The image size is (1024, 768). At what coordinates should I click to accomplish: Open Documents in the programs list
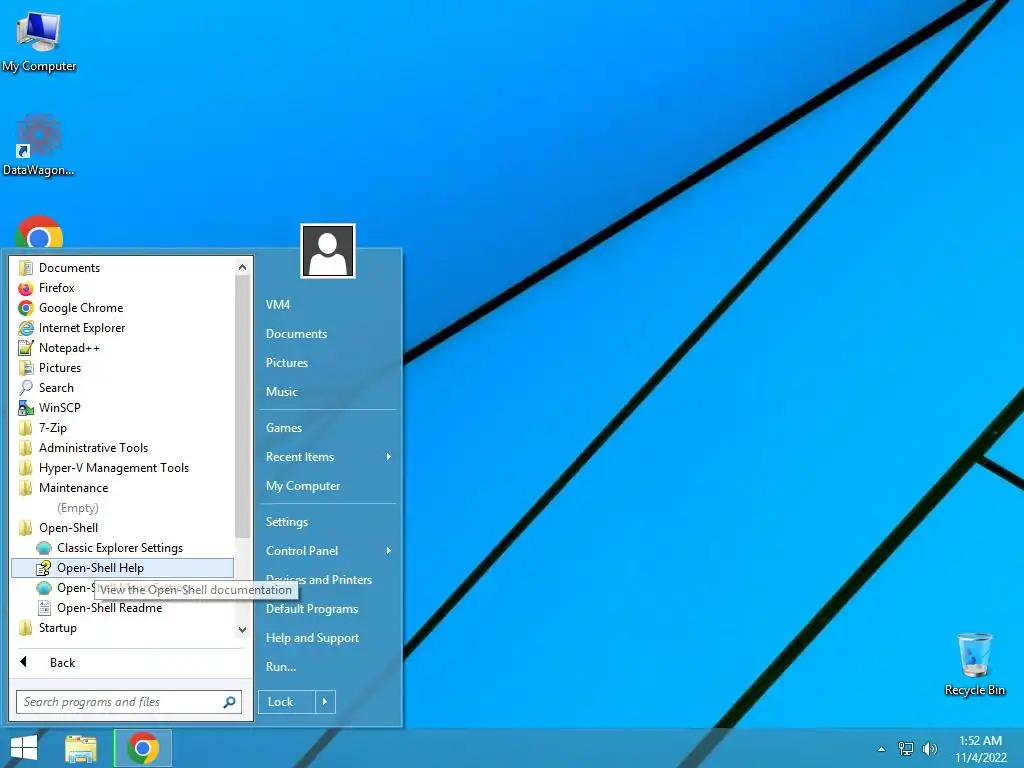pos(123,268)
